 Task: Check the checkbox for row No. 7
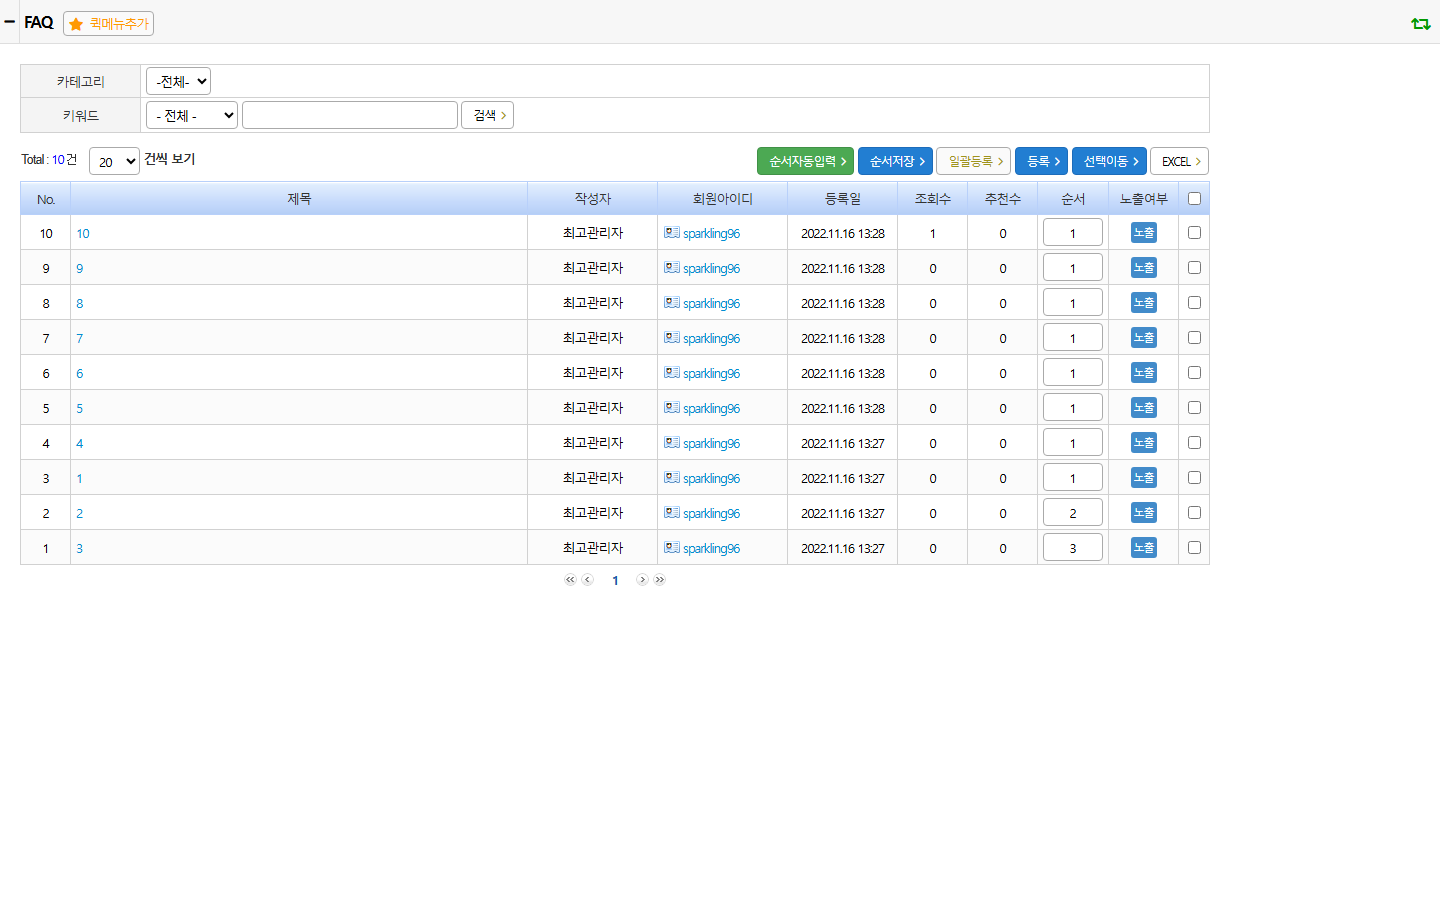tap(1194, 337)
